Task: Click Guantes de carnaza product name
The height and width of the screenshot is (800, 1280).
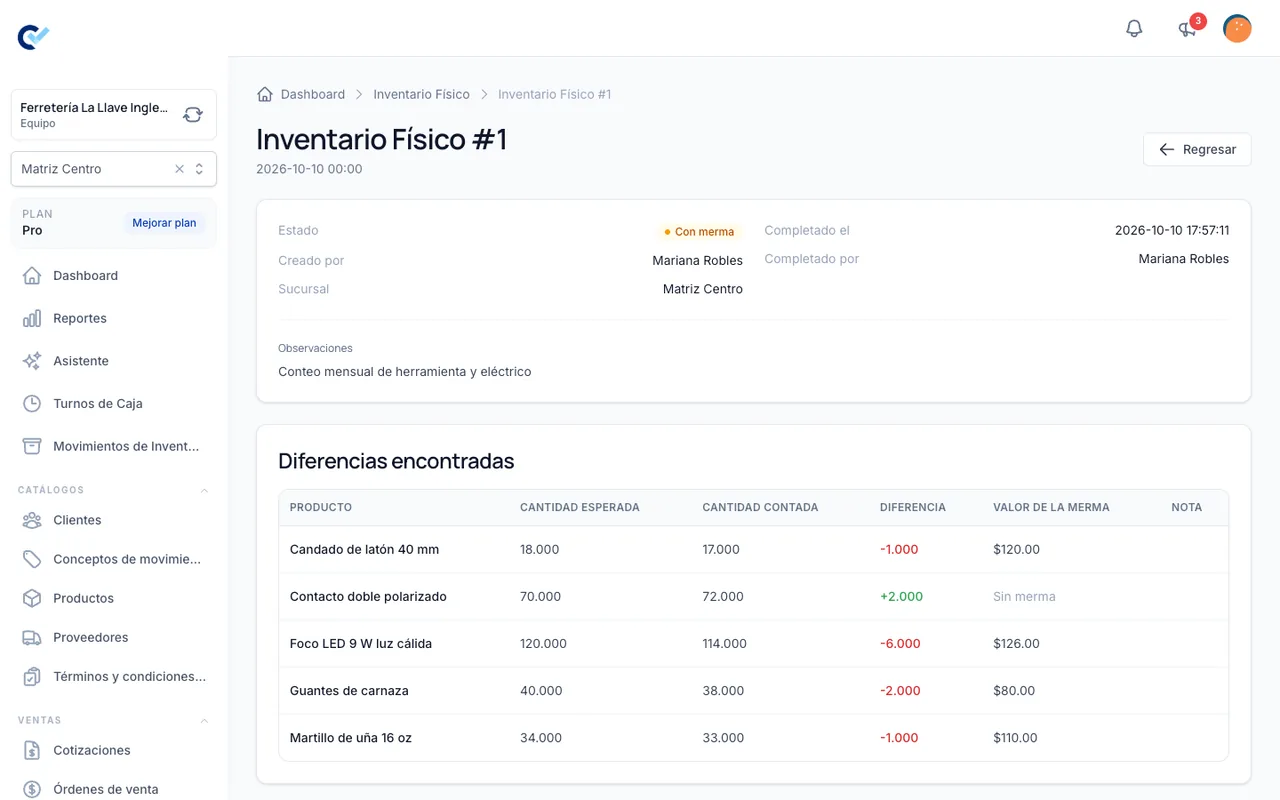Action: click(349, 690)
